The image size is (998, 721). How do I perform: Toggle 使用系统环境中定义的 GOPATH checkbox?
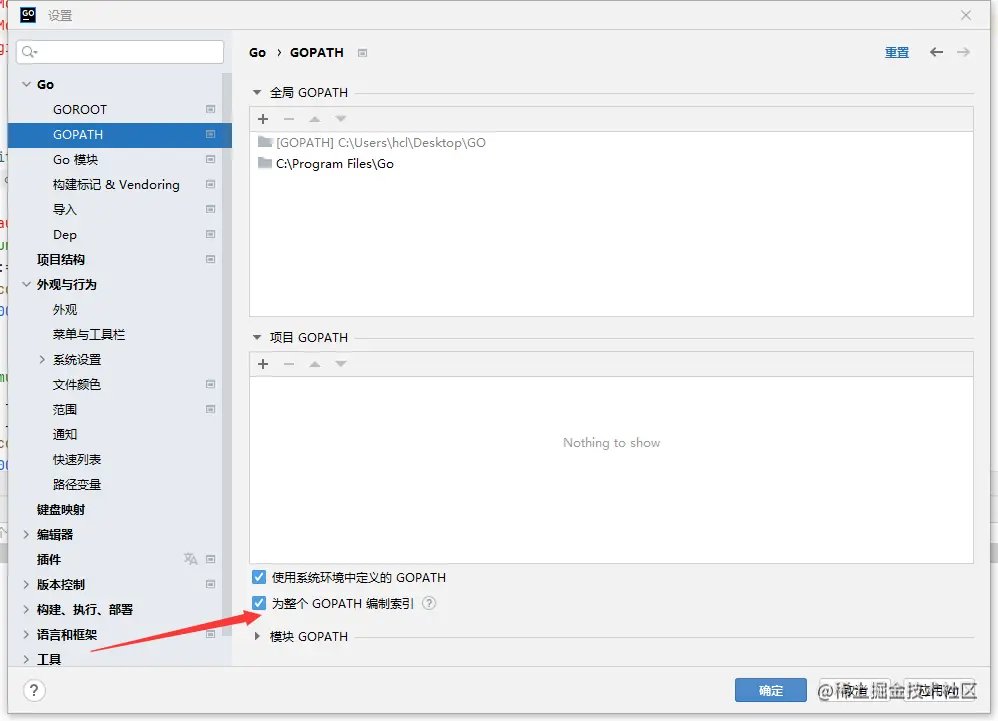[258, 577]
